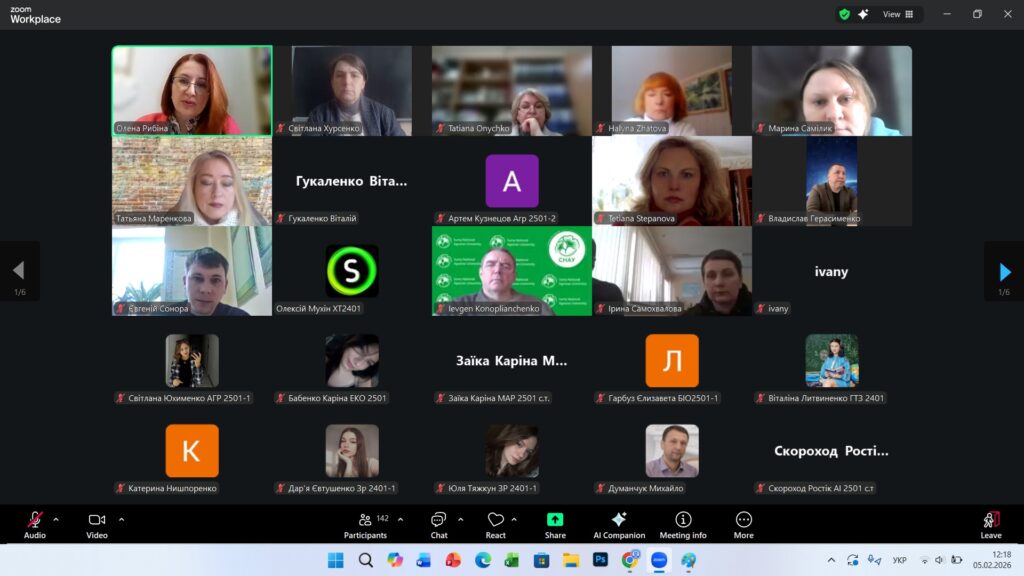Open audio options arrow next to Audio
Screen dimensions: 1024x576
56,519
